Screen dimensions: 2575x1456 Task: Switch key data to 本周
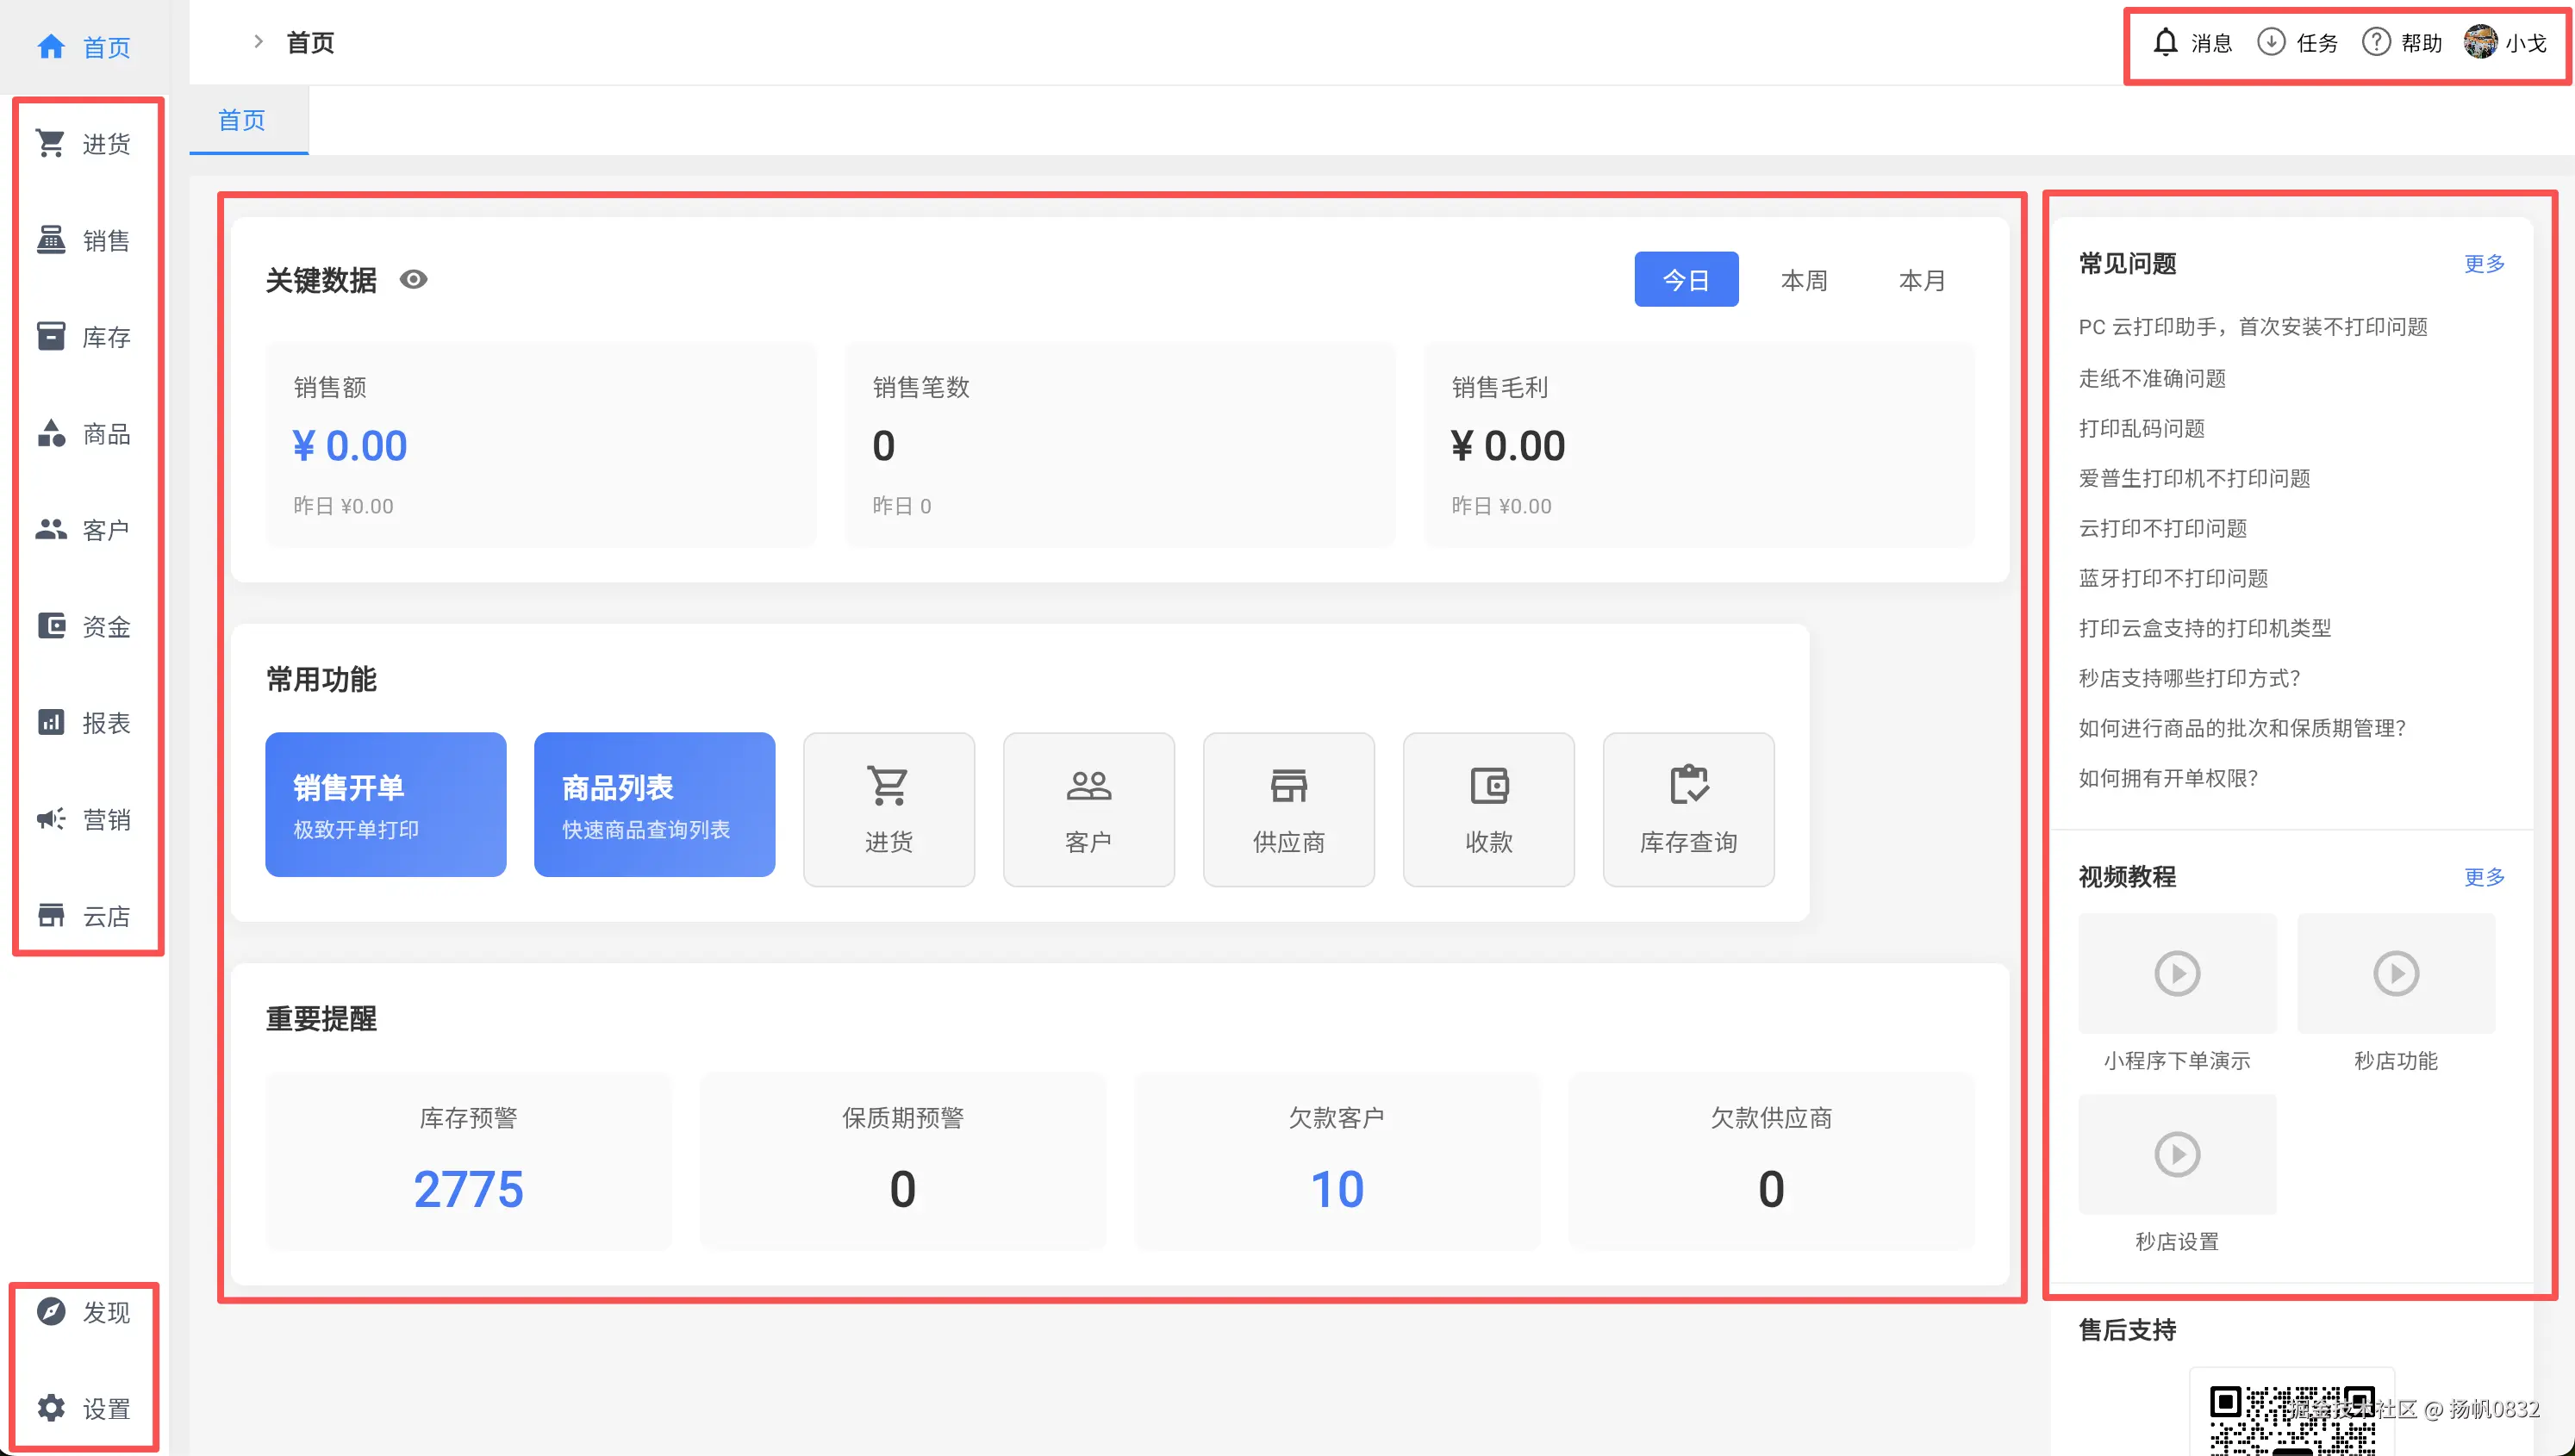point(1803,280)
